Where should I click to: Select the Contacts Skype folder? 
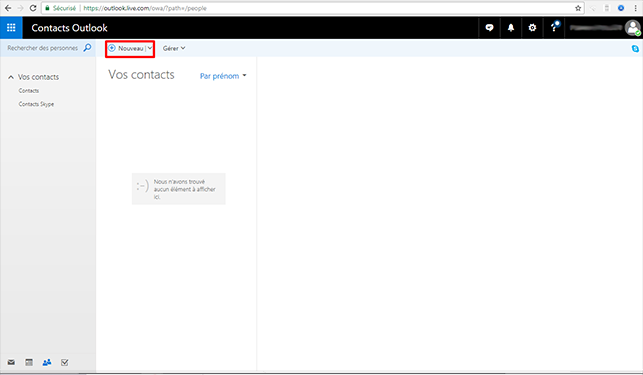pyautogui.click(x=36, y=104)
